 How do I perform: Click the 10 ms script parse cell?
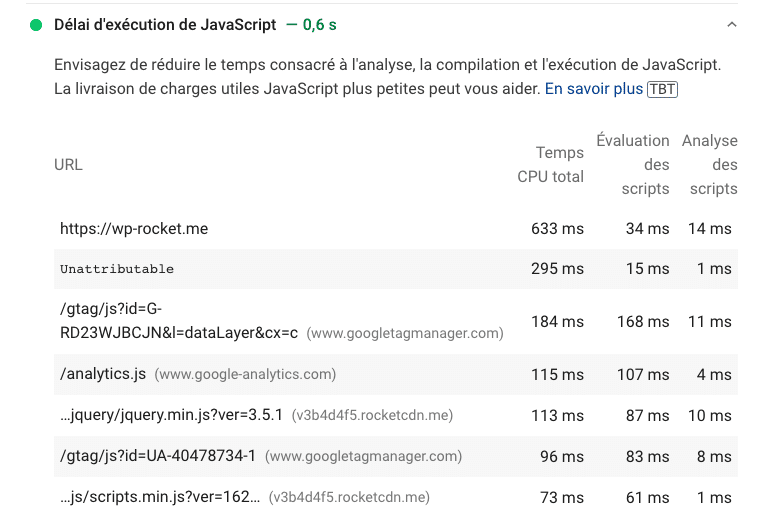[710, 416]
